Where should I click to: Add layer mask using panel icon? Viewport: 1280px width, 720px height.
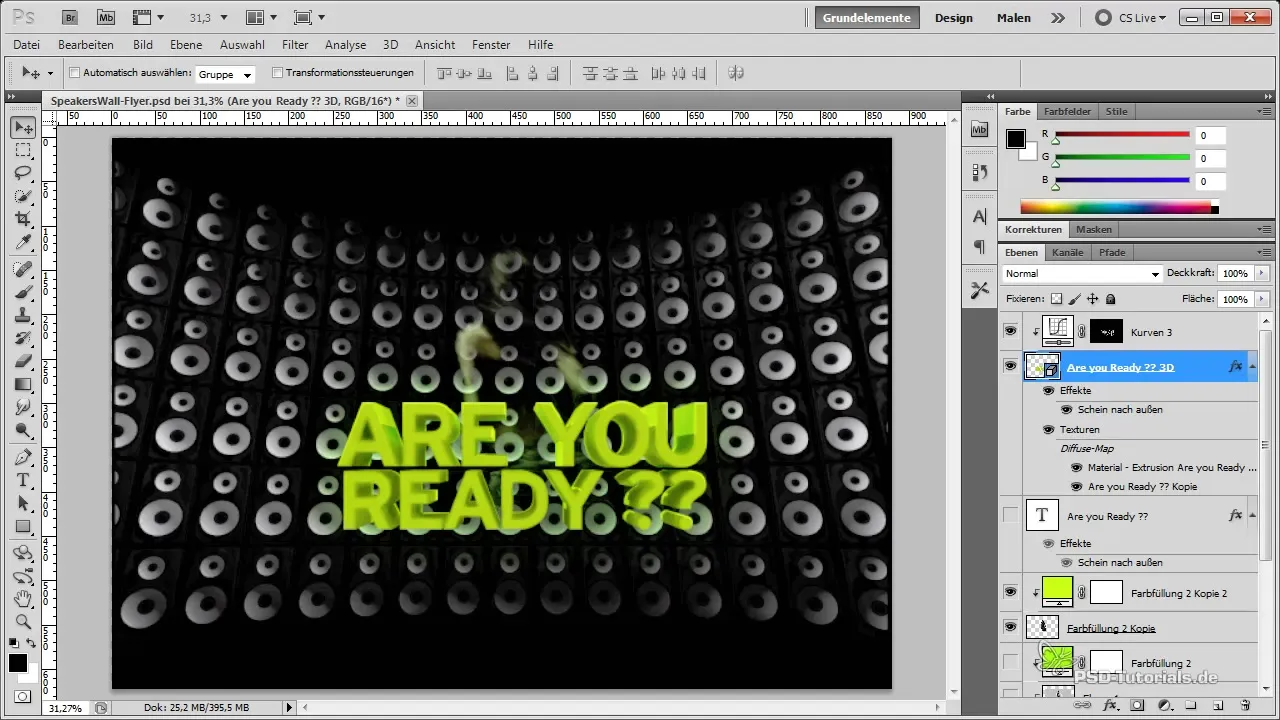[1136, 705]
